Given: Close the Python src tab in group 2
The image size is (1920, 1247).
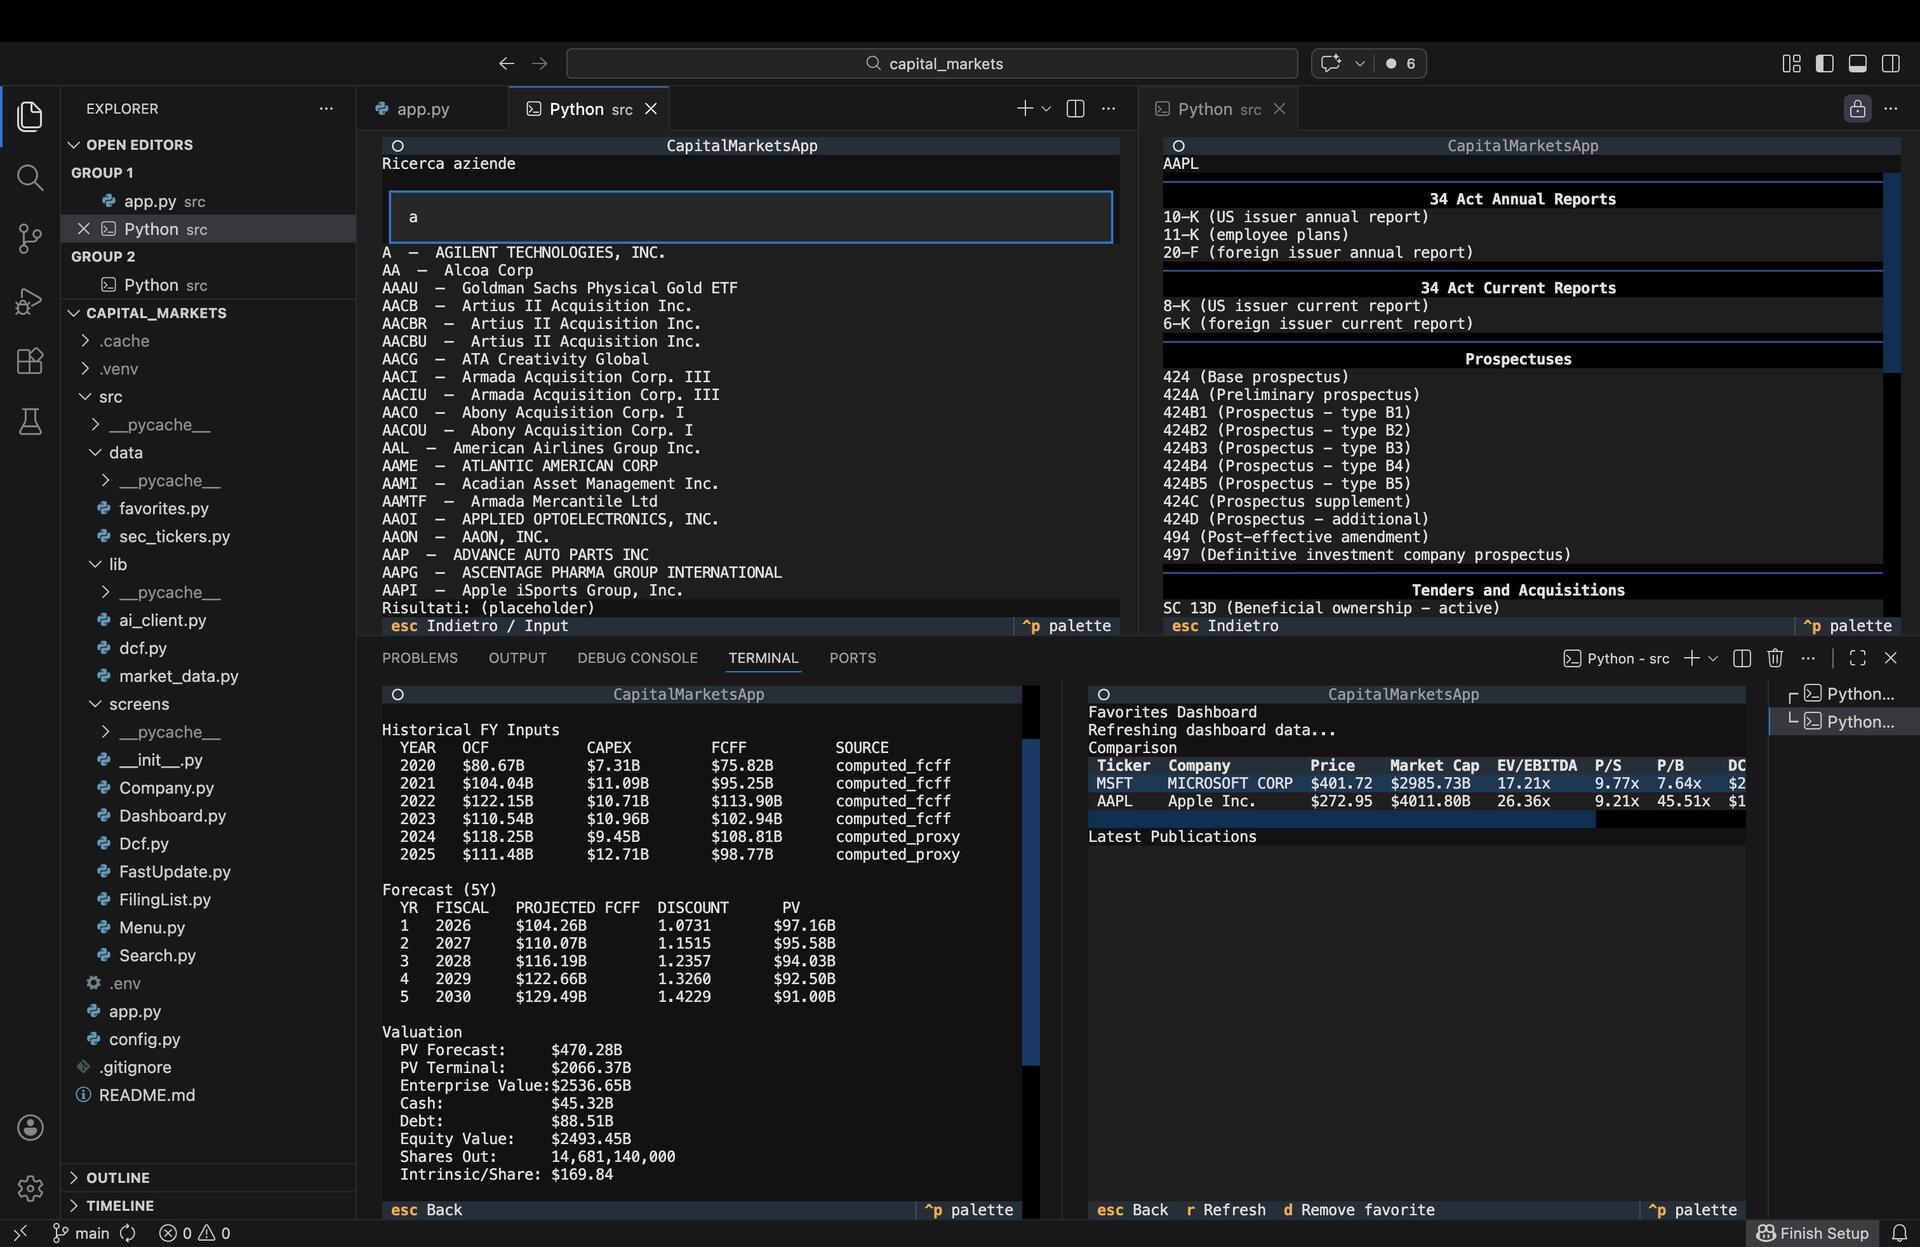Looking at the screenshot, I should tap(1279, 108).
